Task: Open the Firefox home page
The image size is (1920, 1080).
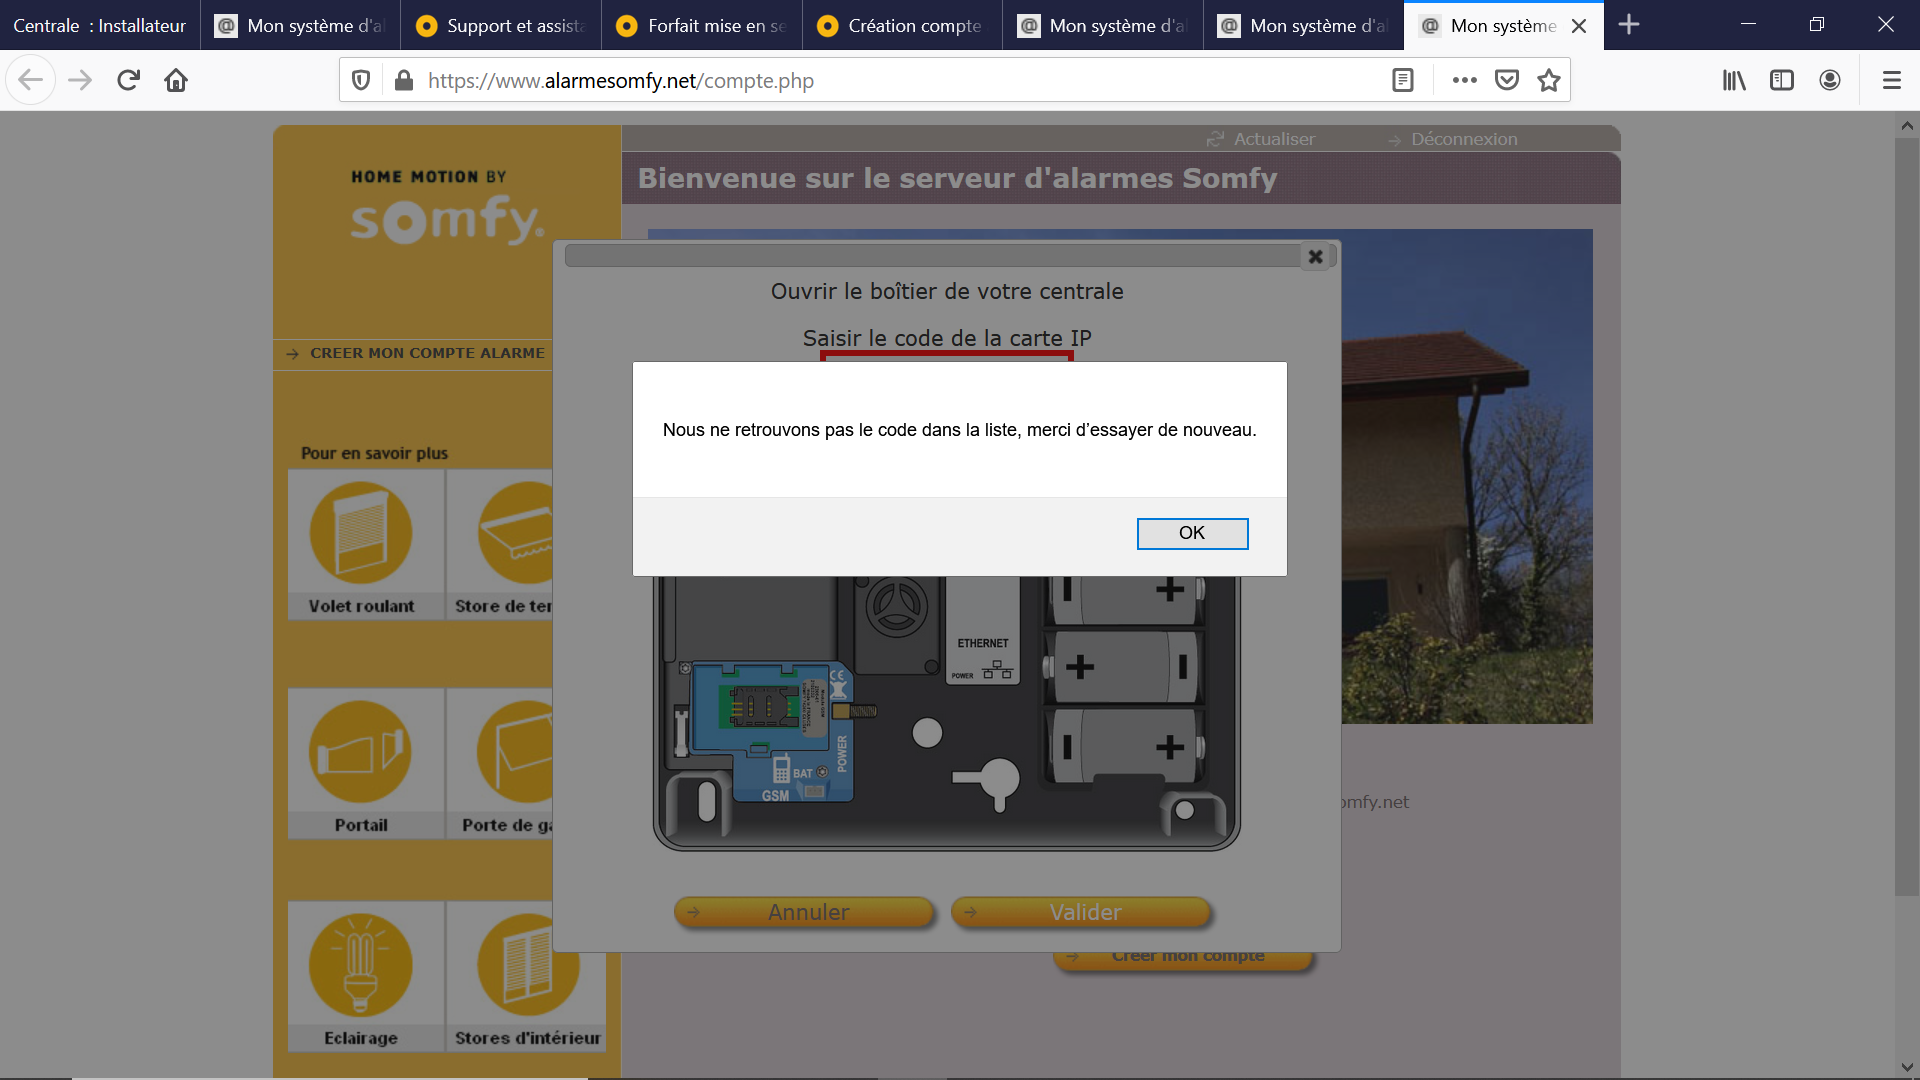Action: 176,80
